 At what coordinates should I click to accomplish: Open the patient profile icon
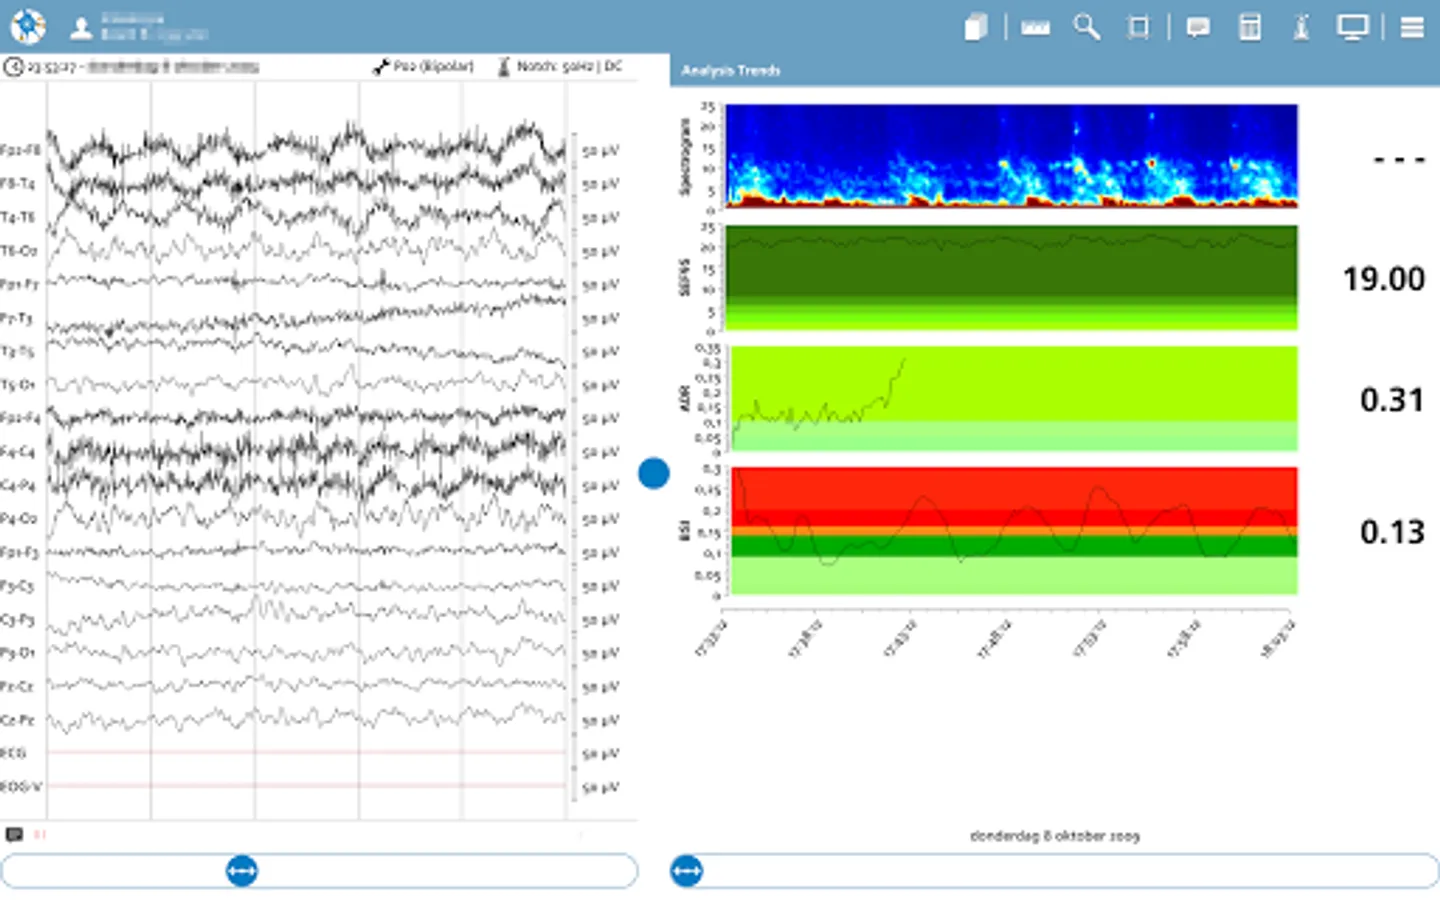tap(81, 28)
